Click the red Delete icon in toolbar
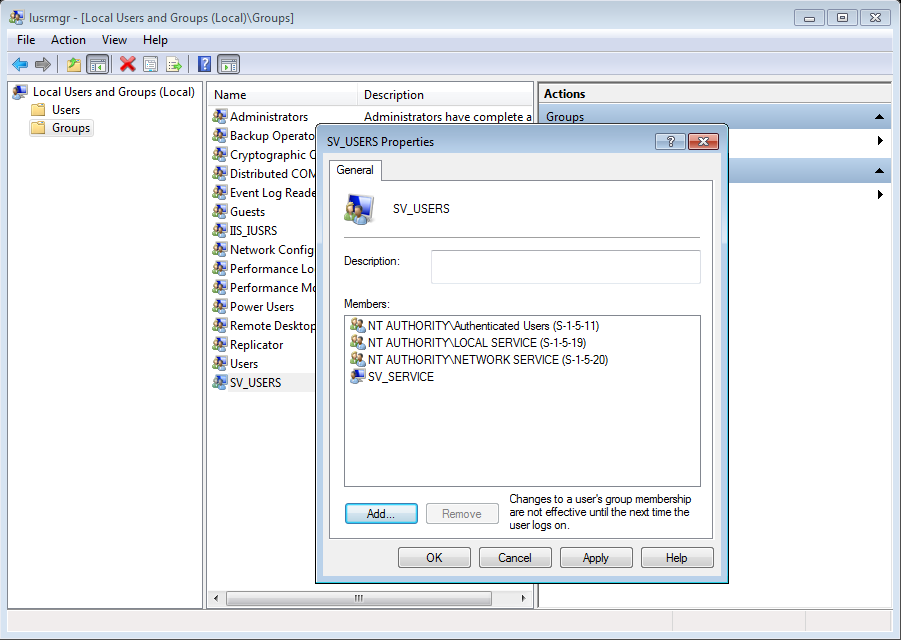Screen dimensions: 901x640 pos(128,64)
